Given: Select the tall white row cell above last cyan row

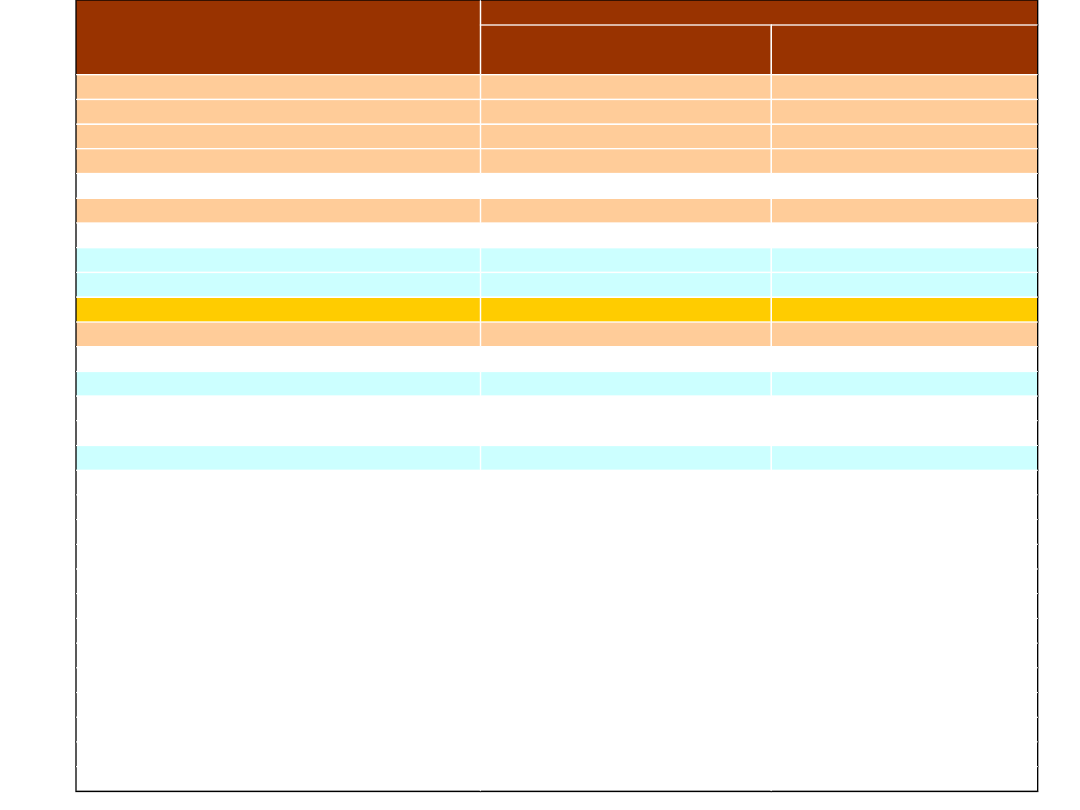Looking at the screenshot, I should click(278, 420).
